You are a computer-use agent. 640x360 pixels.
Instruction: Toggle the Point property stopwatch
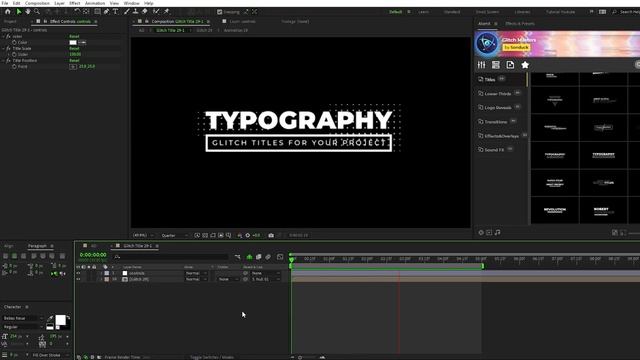(14, 66)
